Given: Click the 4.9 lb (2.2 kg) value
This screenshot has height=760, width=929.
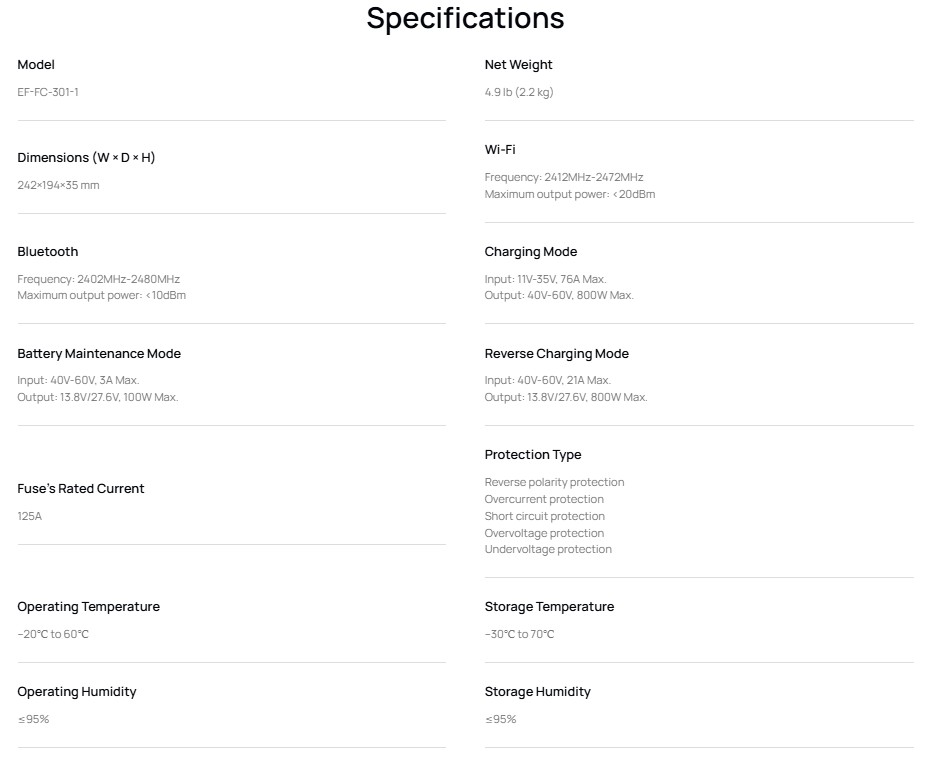Looking at the screenshot, I should [519, 92].
